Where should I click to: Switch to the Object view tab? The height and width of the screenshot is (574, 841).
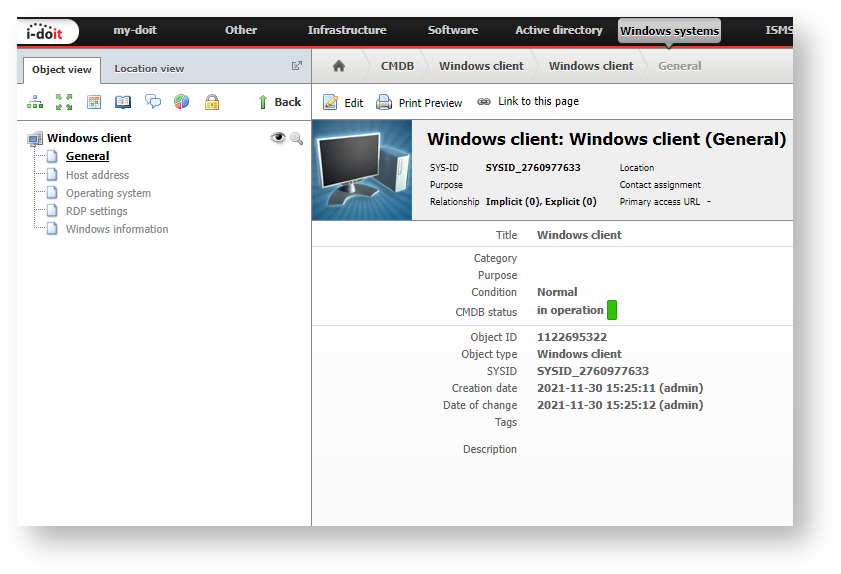pos(62,70)
